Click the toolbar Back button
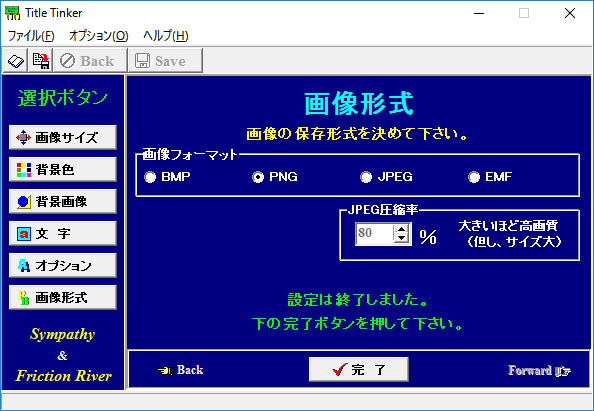This screenshot has height=411, width=594. tap(90, 61)
